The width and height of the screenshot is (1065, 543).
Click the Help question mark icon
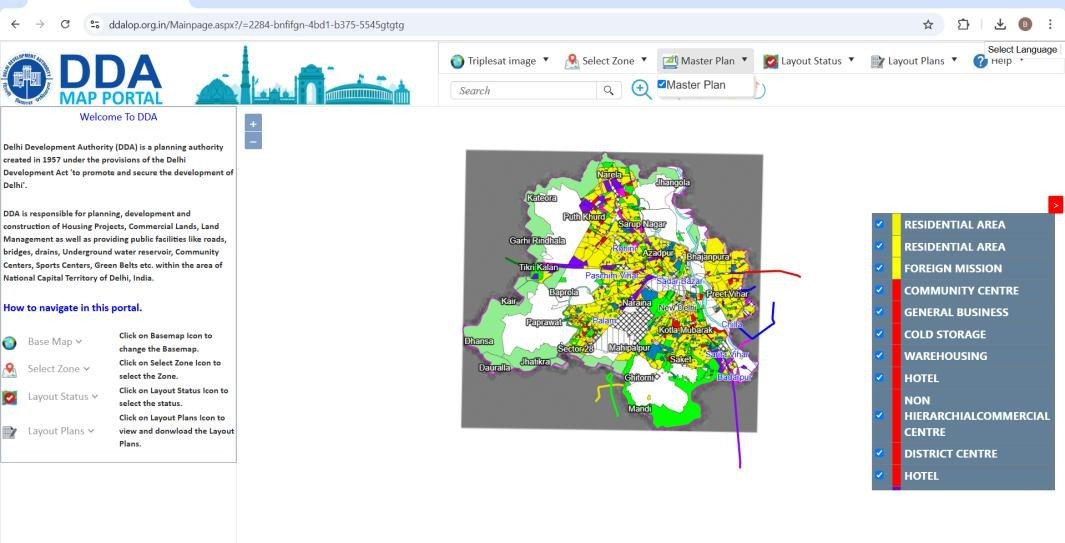[980, 61]
